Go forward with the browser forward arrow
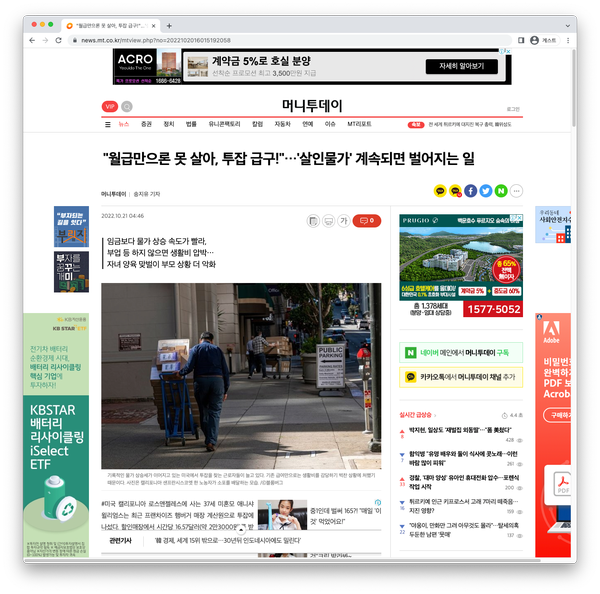 click(45, 40)
